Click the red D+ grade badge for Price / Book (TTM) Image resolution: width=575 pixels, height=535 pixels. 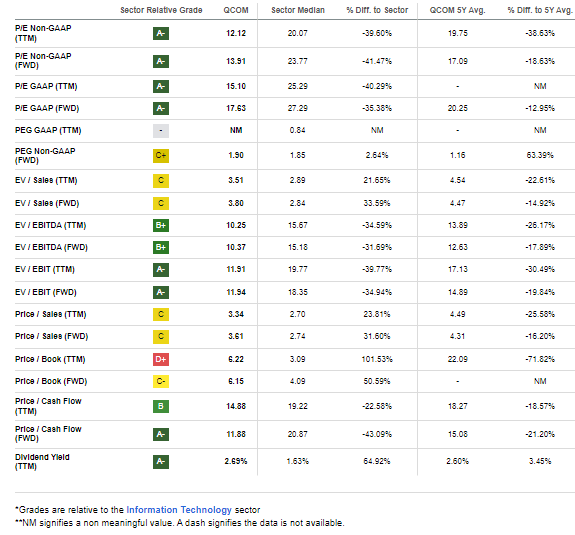161,359
